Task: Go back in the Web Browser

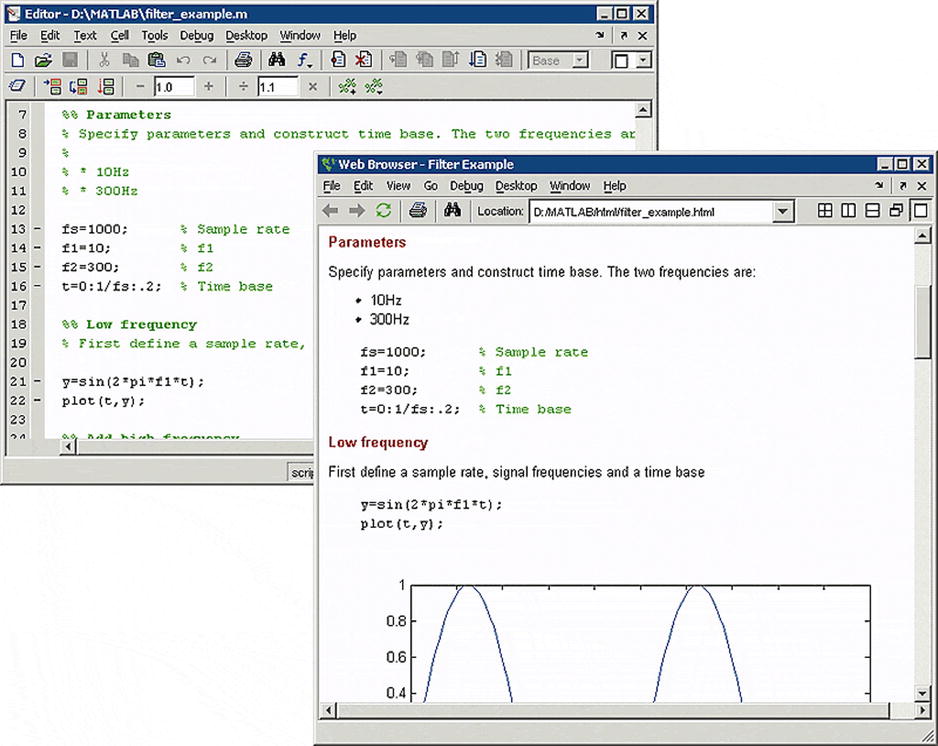Action: click(x=331, y=211)
